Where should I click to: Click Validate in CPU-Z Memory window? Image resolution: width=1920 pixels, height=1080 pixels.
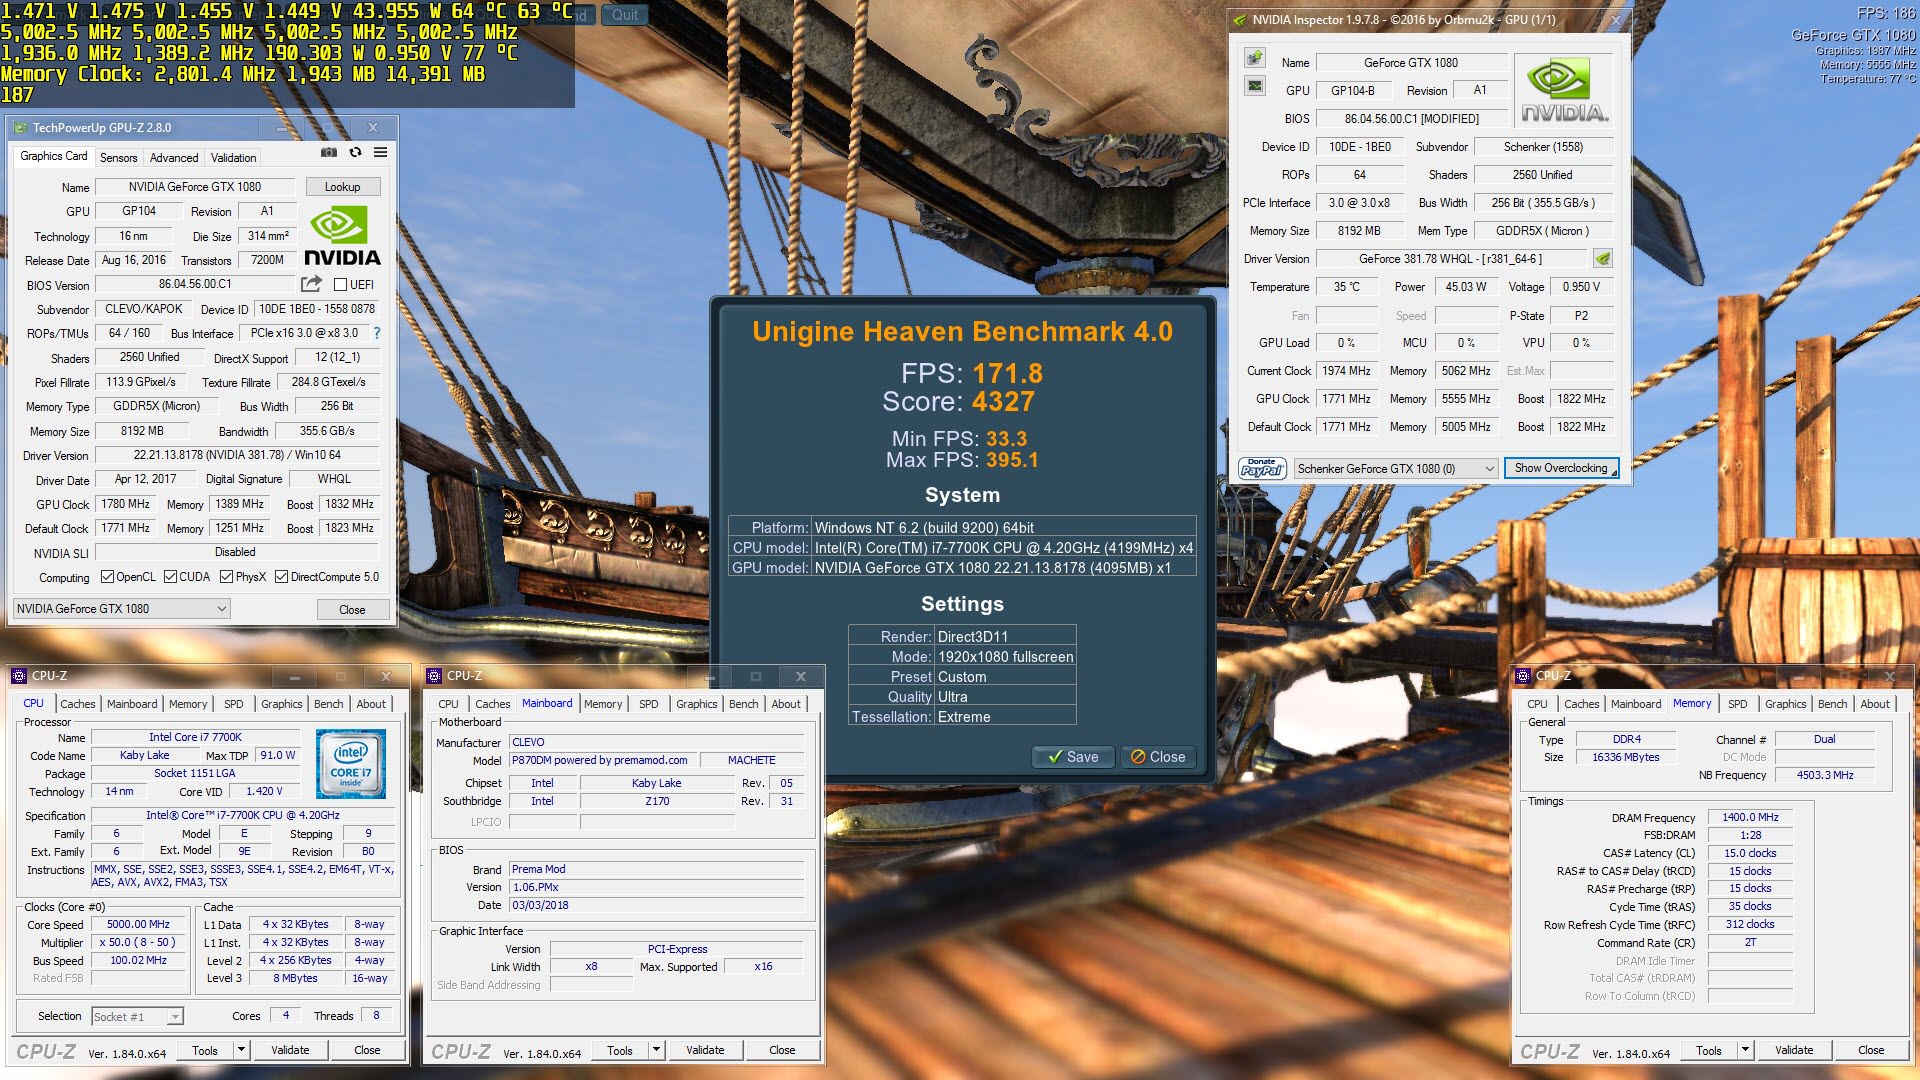(x=1794, y=1050)
